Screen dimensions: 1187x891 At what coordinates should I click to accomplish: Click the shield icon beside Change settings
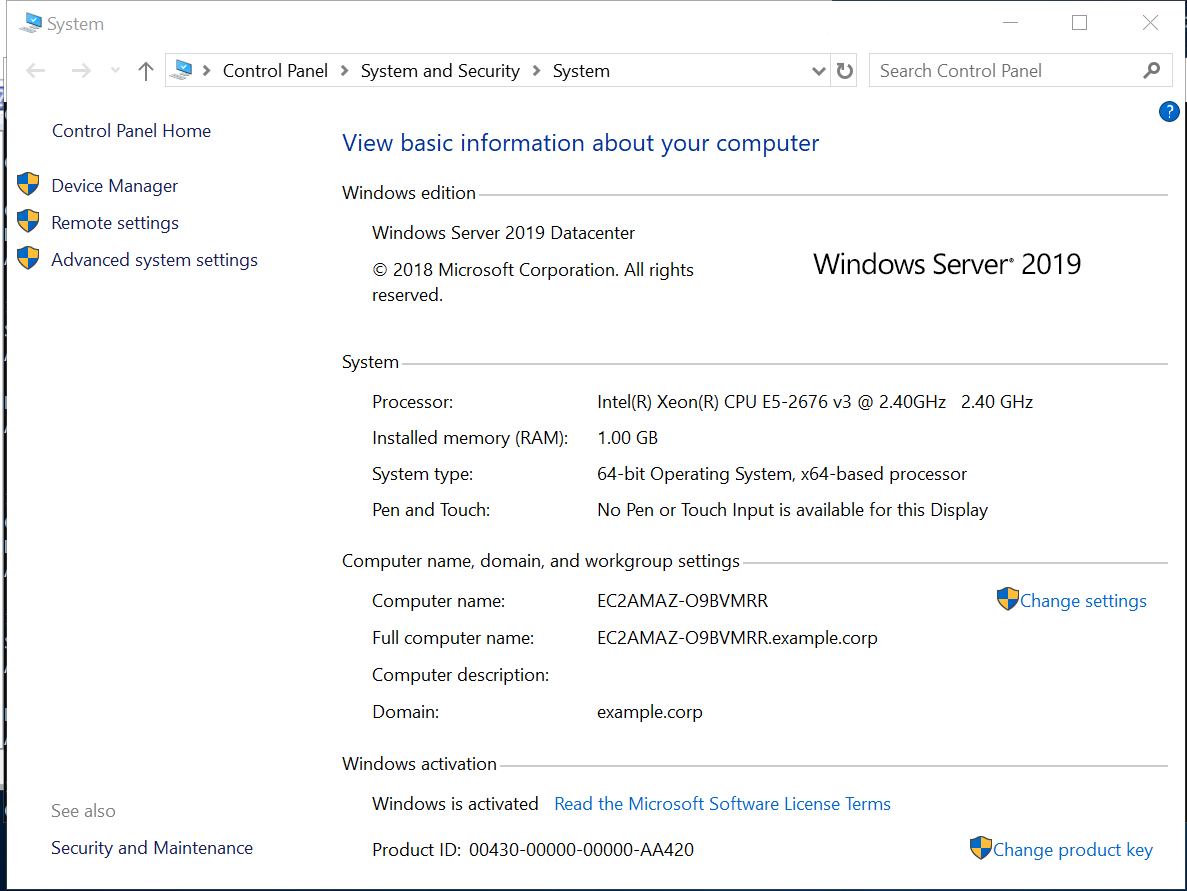[x=1008, y=599]
